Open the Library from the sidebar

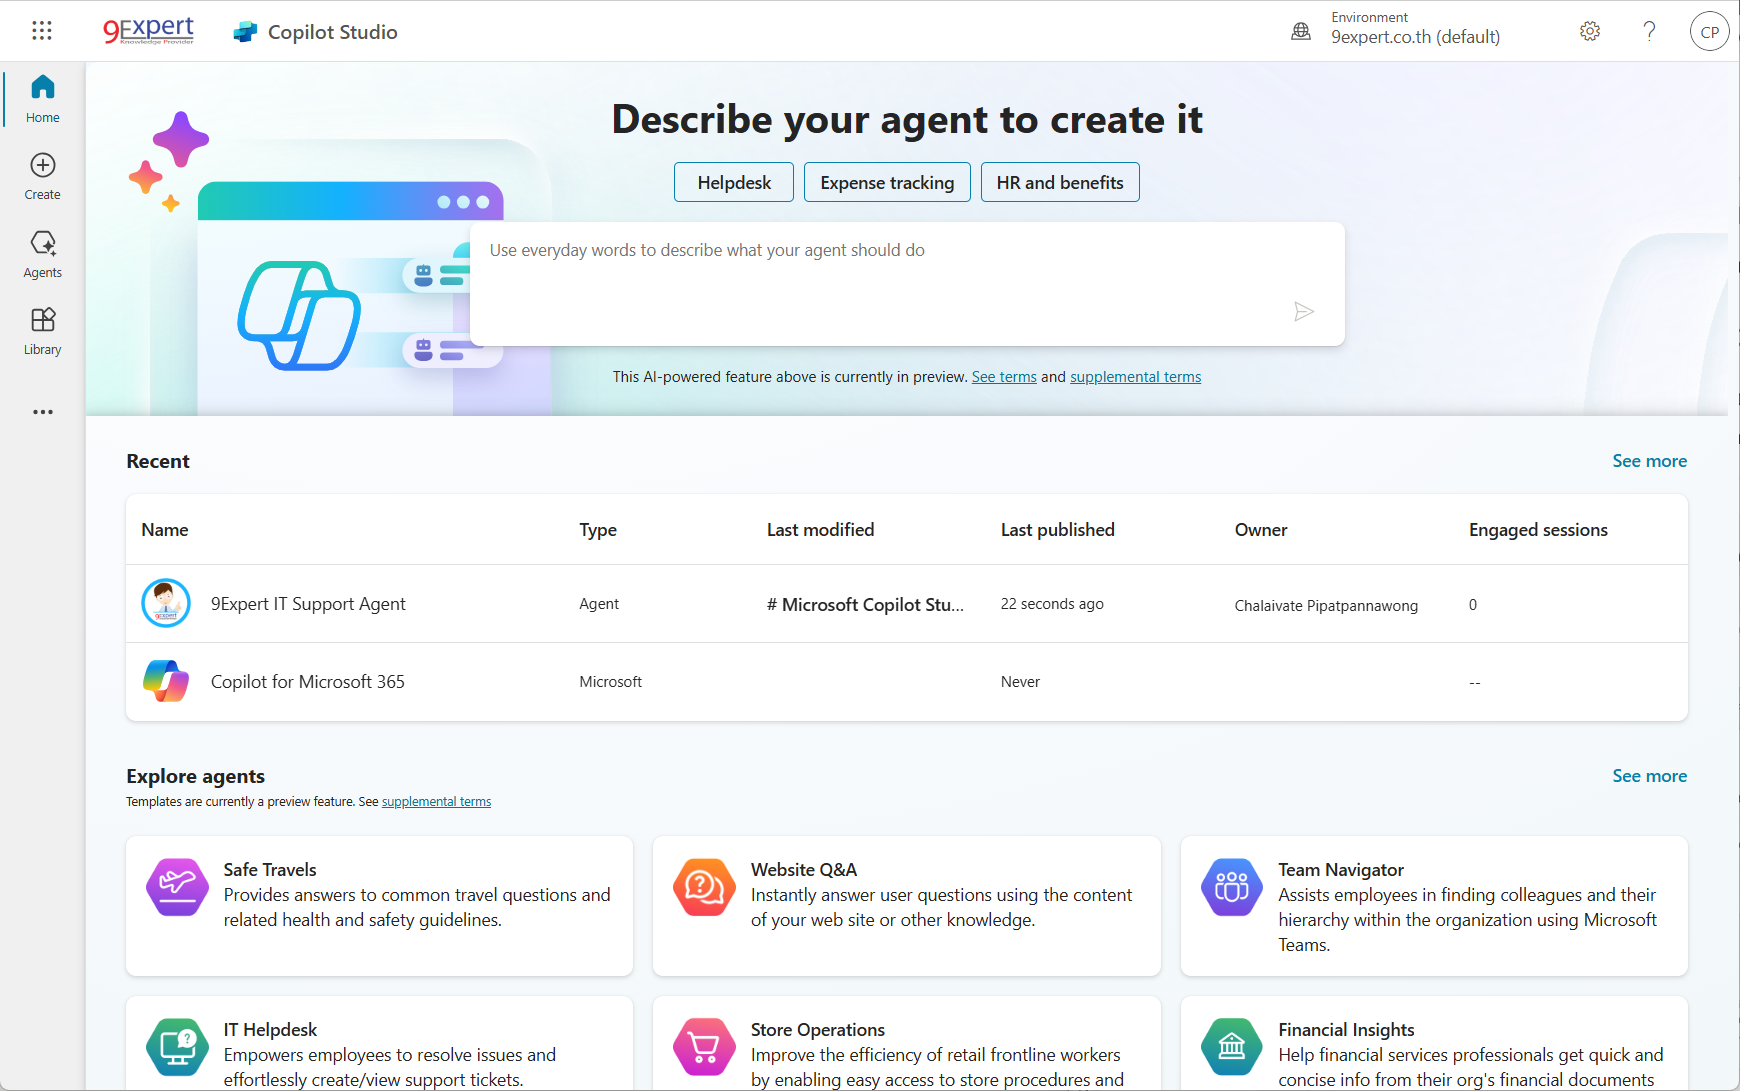pos(42,330)
